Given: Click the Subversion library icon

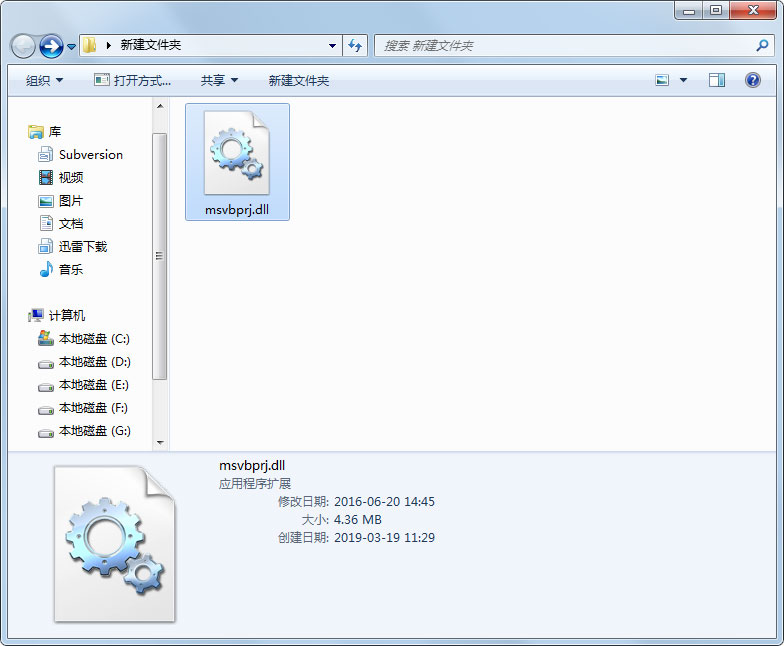Looking at the screenshot, I should coord(46,154).
